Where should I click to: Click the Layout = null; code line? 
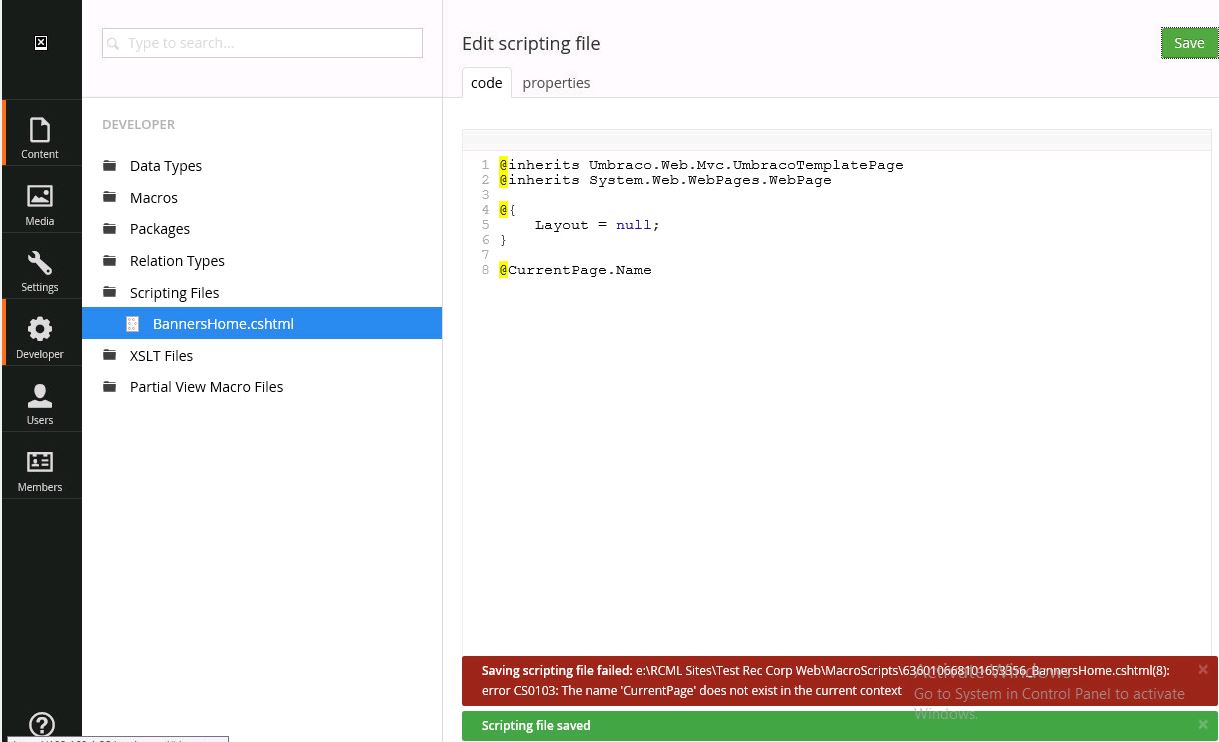point(597,225)
